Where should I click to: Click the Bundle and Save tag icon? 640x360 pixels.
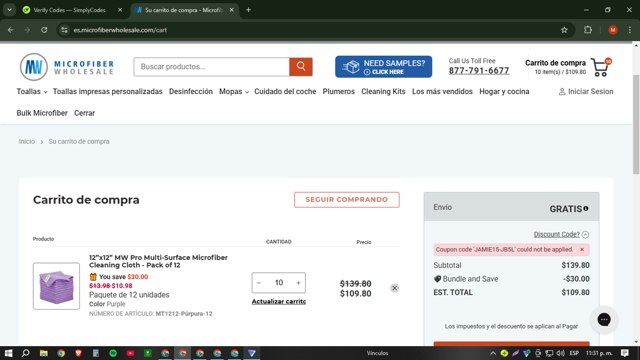tap(437, 279)
